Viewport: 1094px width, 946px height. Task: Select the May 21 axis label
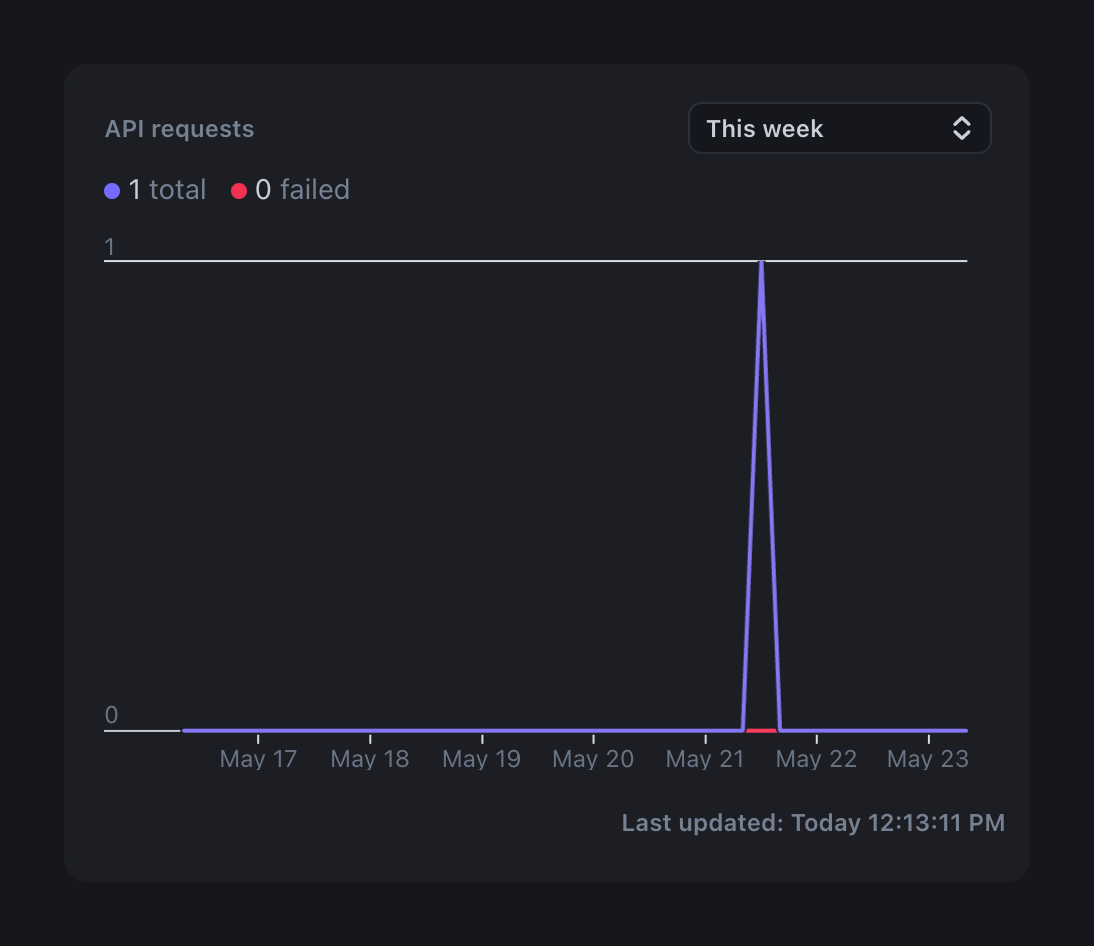click(704, 759)
